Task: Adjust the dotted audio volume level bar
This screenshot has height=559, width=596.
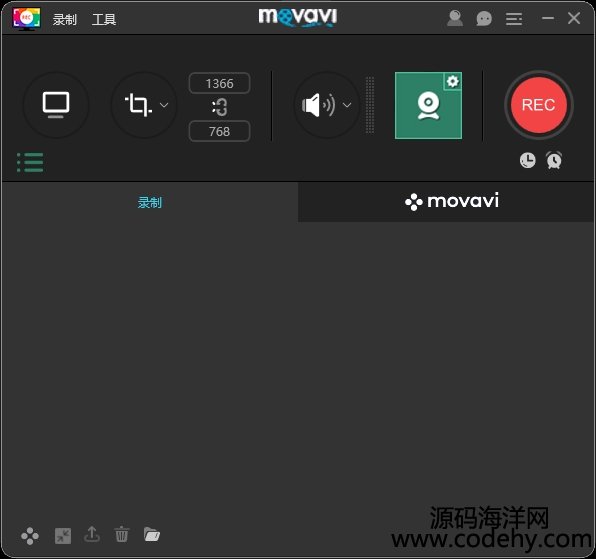Action: coord(370,105)
